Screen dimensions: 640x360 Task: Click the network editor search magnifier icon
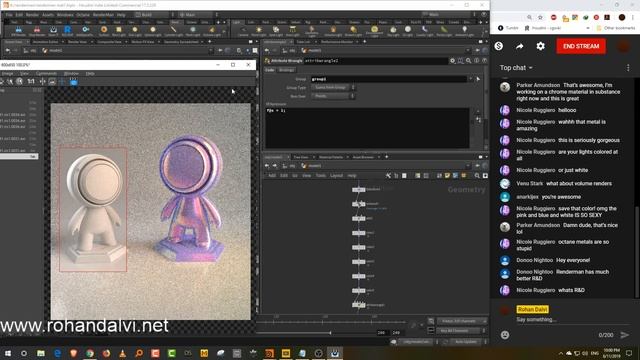pos(477,176)
